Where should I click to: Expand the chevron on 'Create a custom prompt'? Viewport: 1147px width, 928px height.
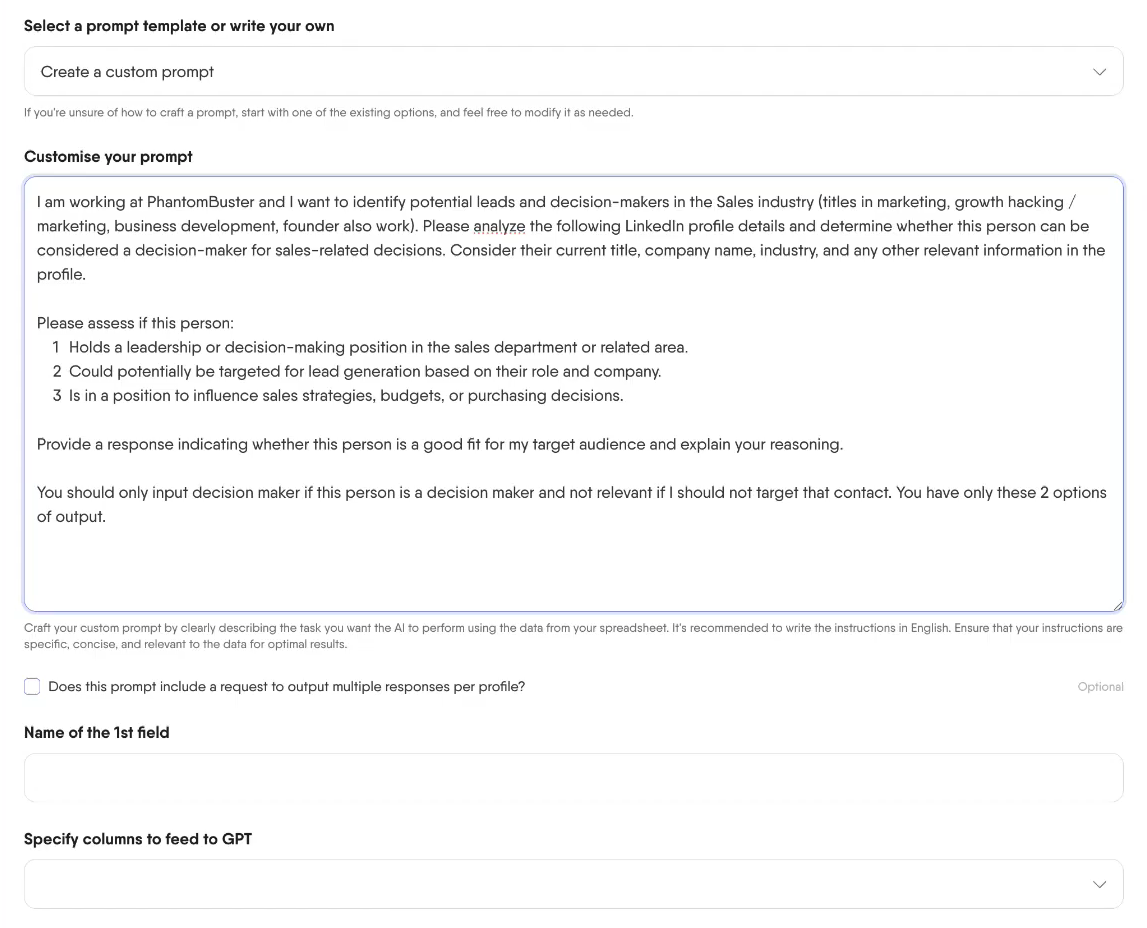(1099, 71)
